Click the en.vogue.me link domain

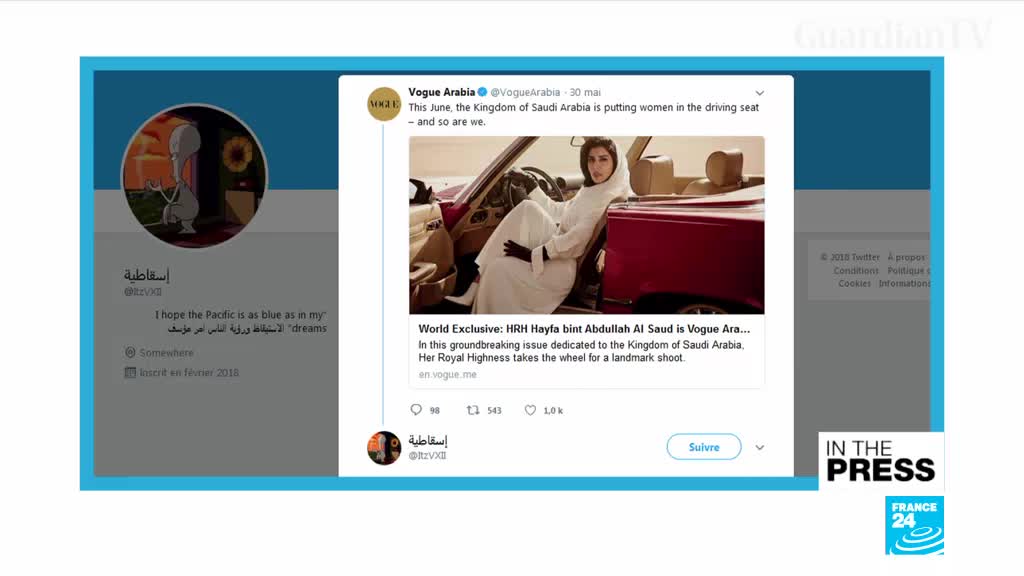coord(447,375)
